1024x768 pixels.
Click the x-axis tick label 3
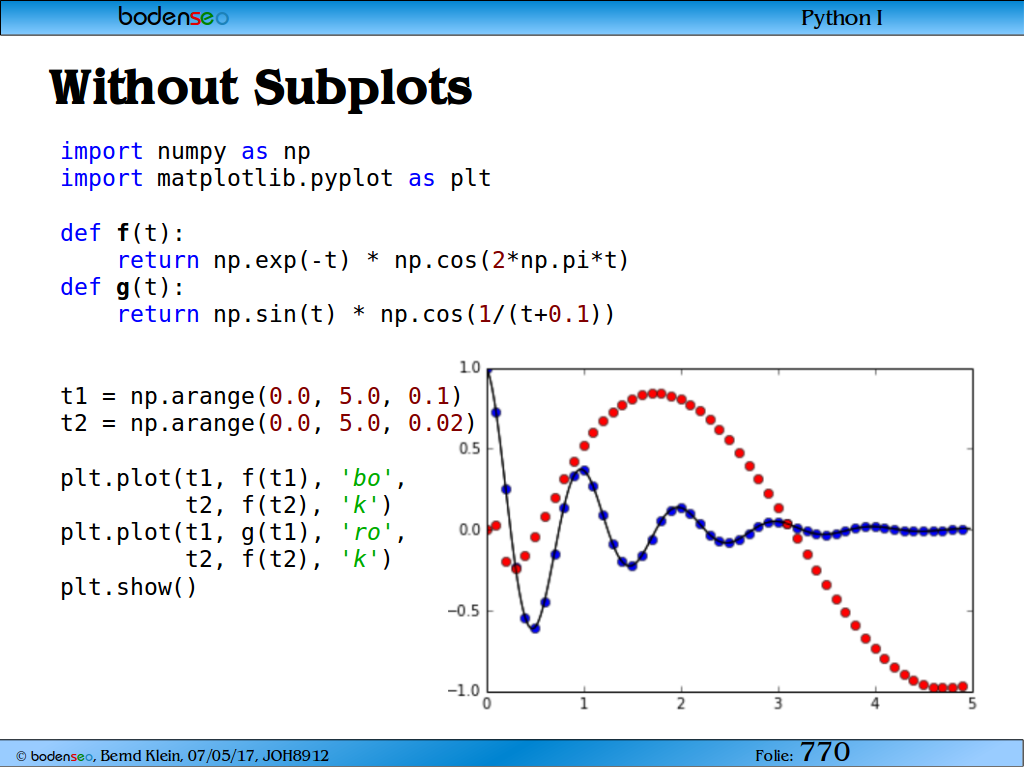click(778, 704)
